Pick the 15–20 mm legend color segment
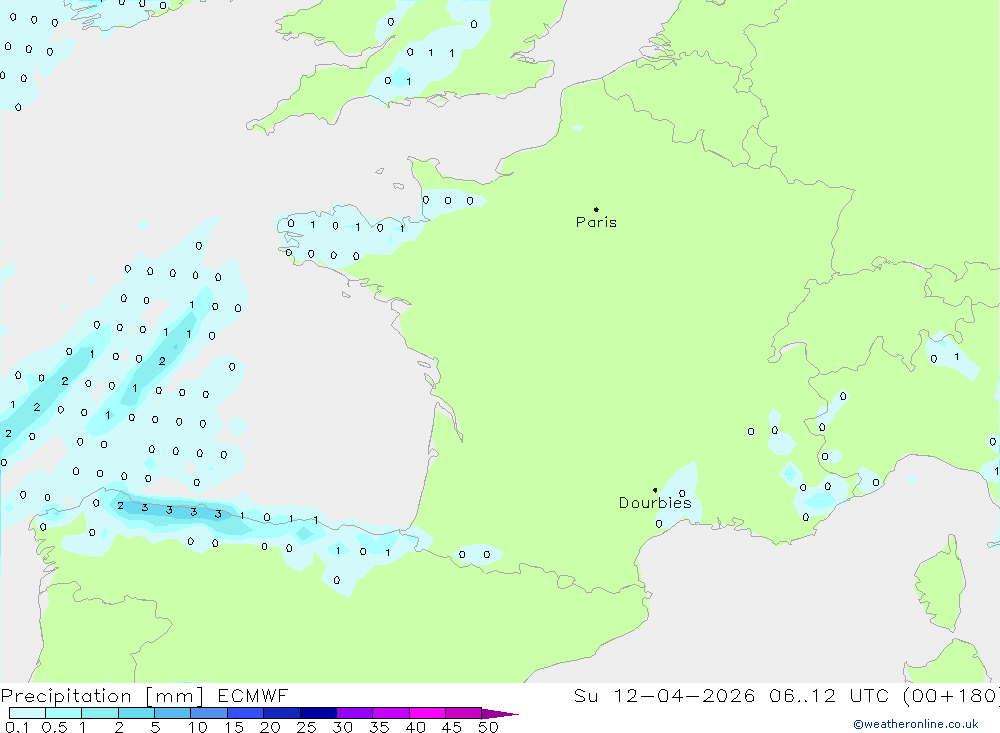 point(245,713)
